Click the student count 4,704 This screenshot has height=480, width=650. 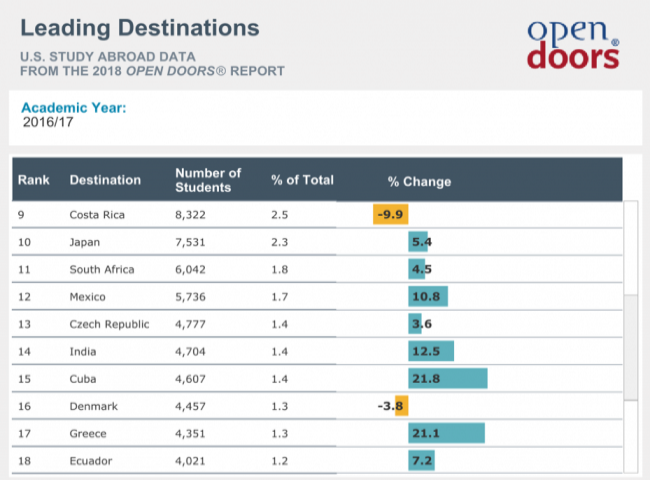190,352
